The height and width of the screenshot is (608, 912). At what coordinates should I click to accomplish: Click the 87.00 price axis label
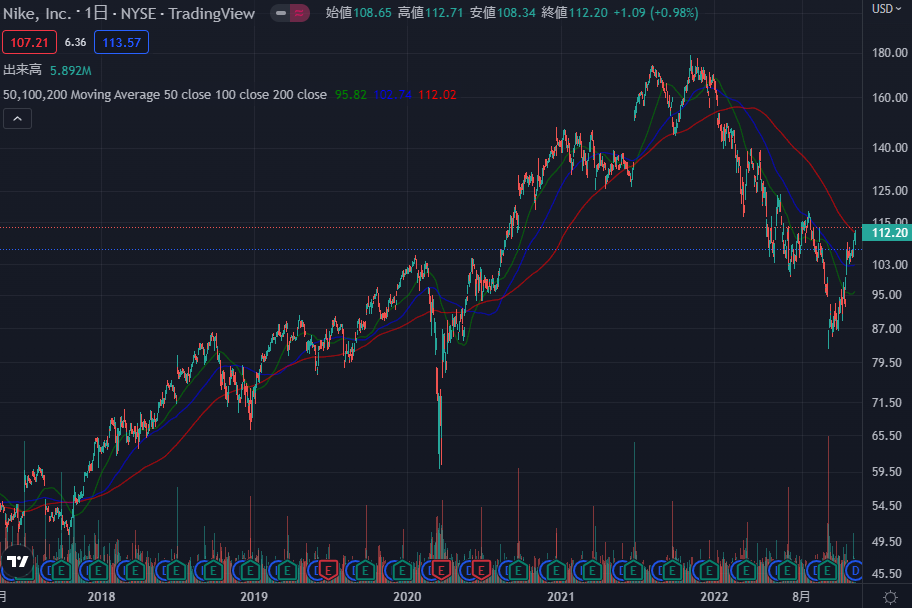(887, 329)
